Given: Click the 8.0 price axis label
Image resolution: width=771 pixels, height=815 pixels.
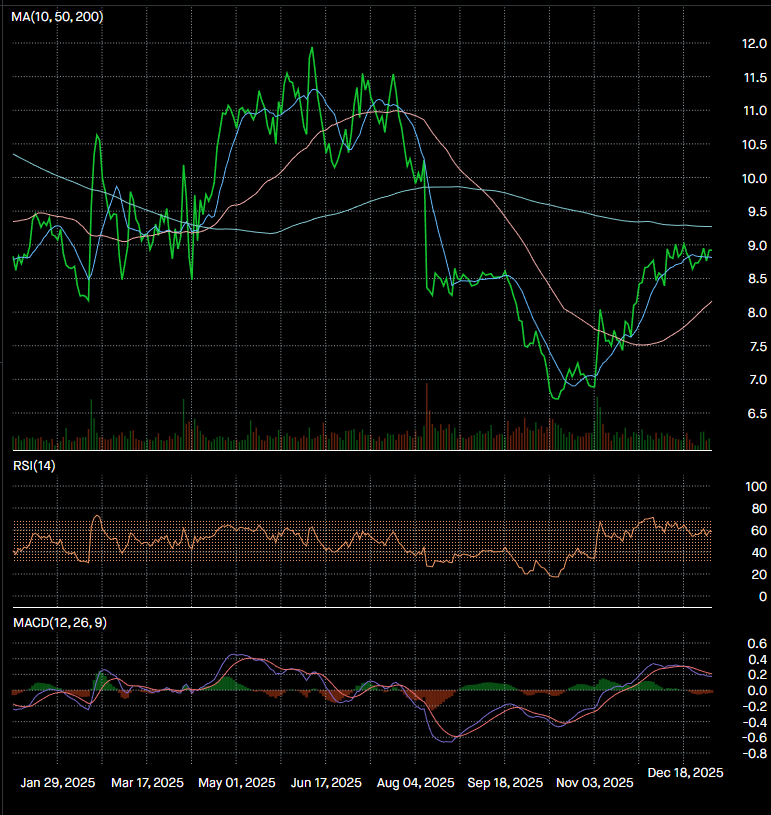Looking at the screenshot, I should 757,313.
